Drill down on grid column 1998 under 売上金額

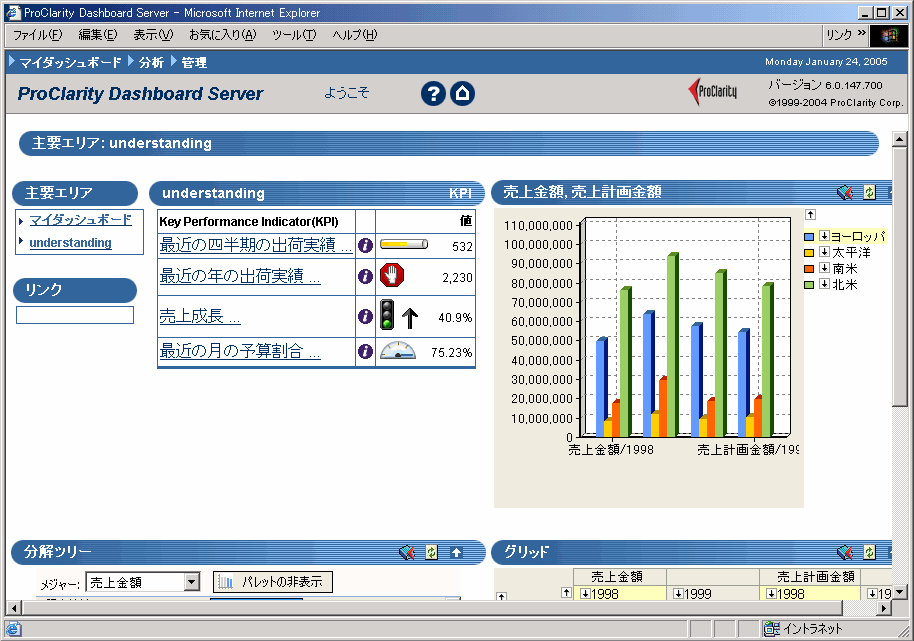pos(586,594)
